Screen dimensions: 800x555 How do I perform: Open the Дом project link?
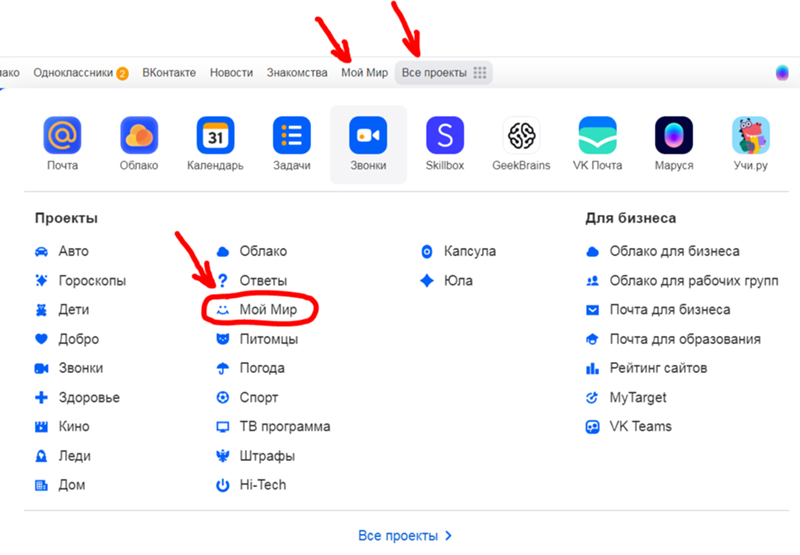point(71,485)
